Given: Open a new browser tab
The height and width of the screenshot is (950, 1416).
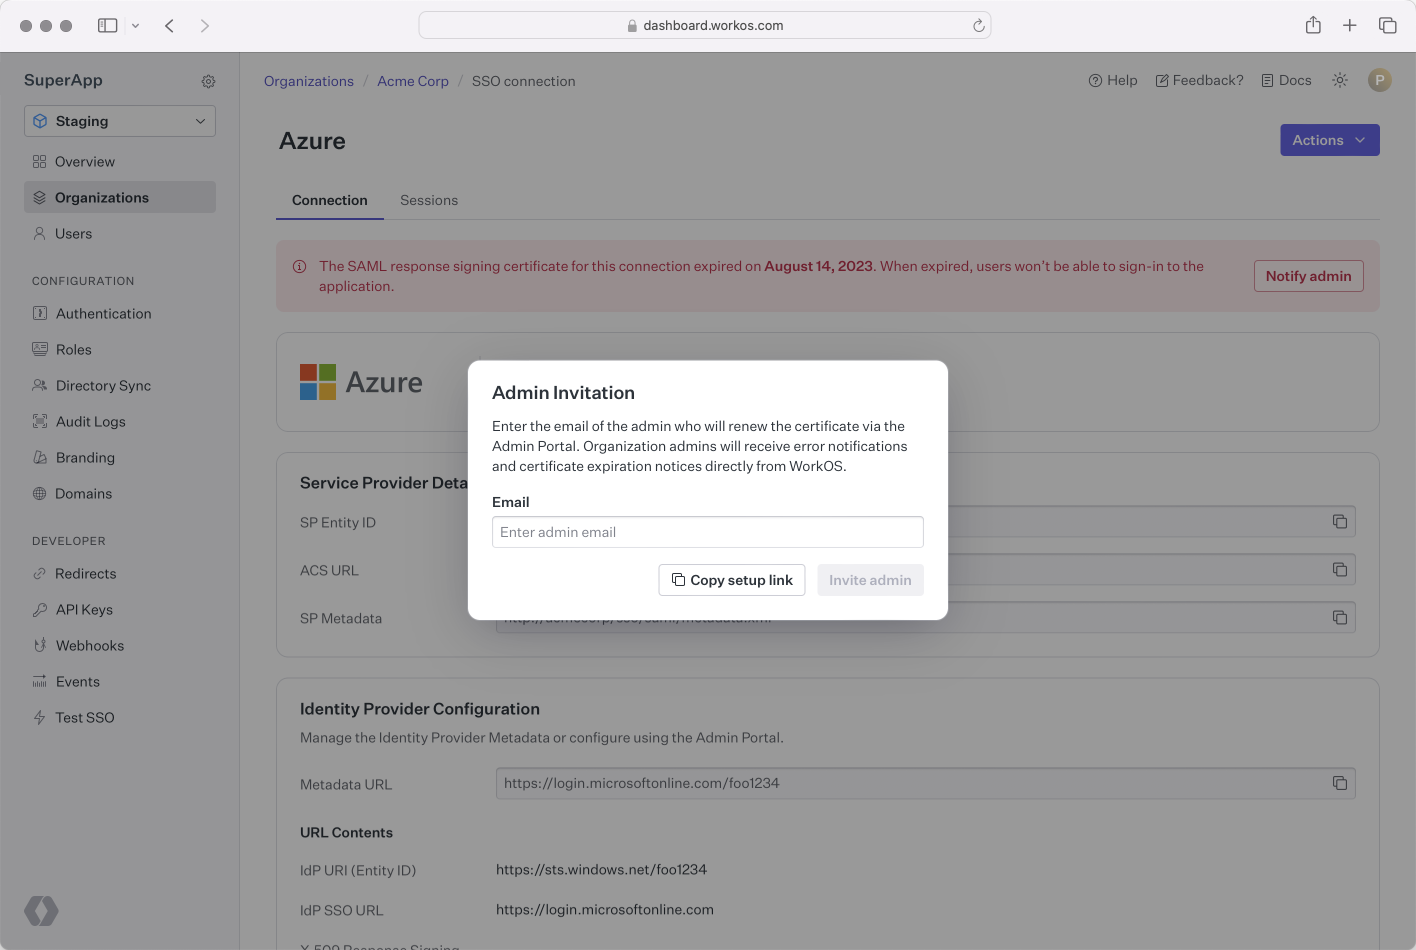Looking at the screenshot, I should tap(1349, 26).
